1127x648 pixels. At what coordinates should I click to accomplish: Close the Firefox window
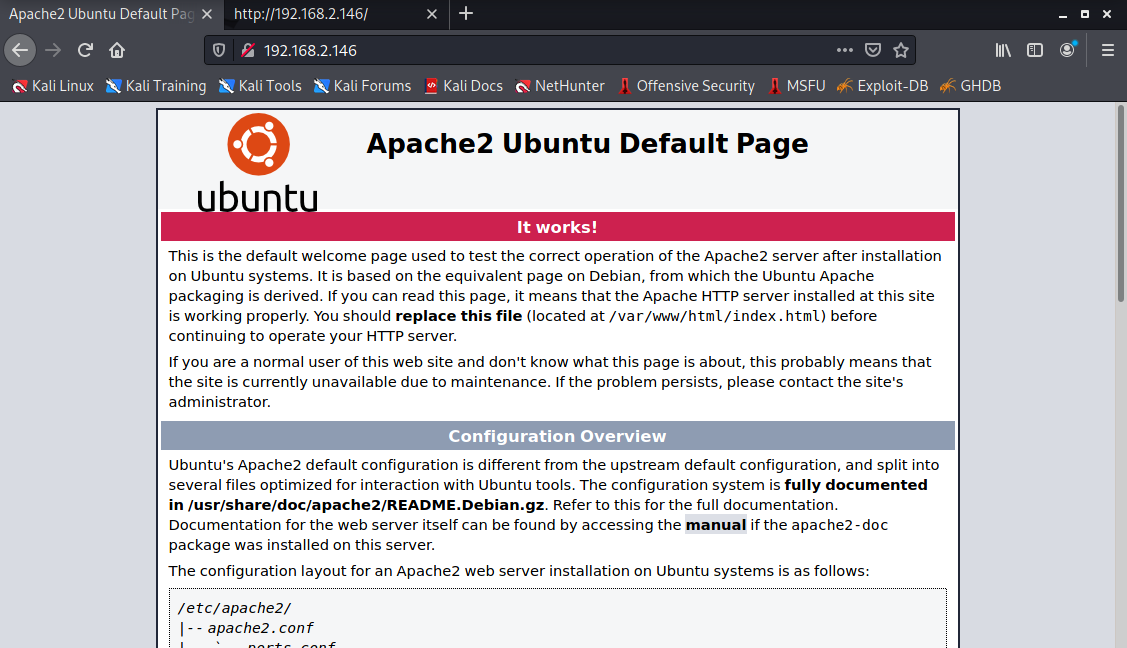pos(1107,14)
